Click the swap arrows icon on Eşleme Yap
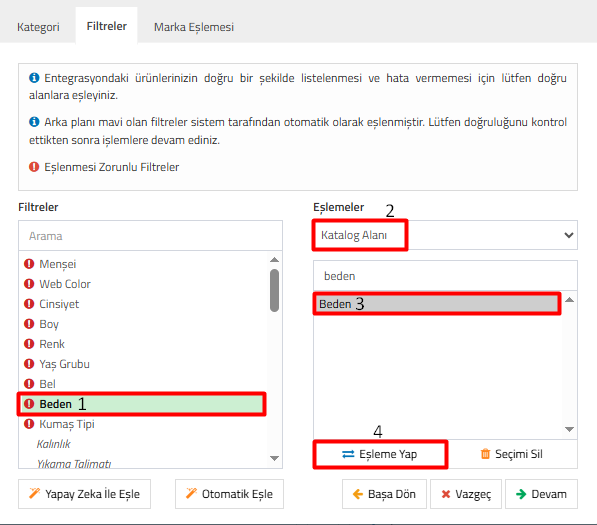The height and width of the screenshot is (525, 597). 348,454
